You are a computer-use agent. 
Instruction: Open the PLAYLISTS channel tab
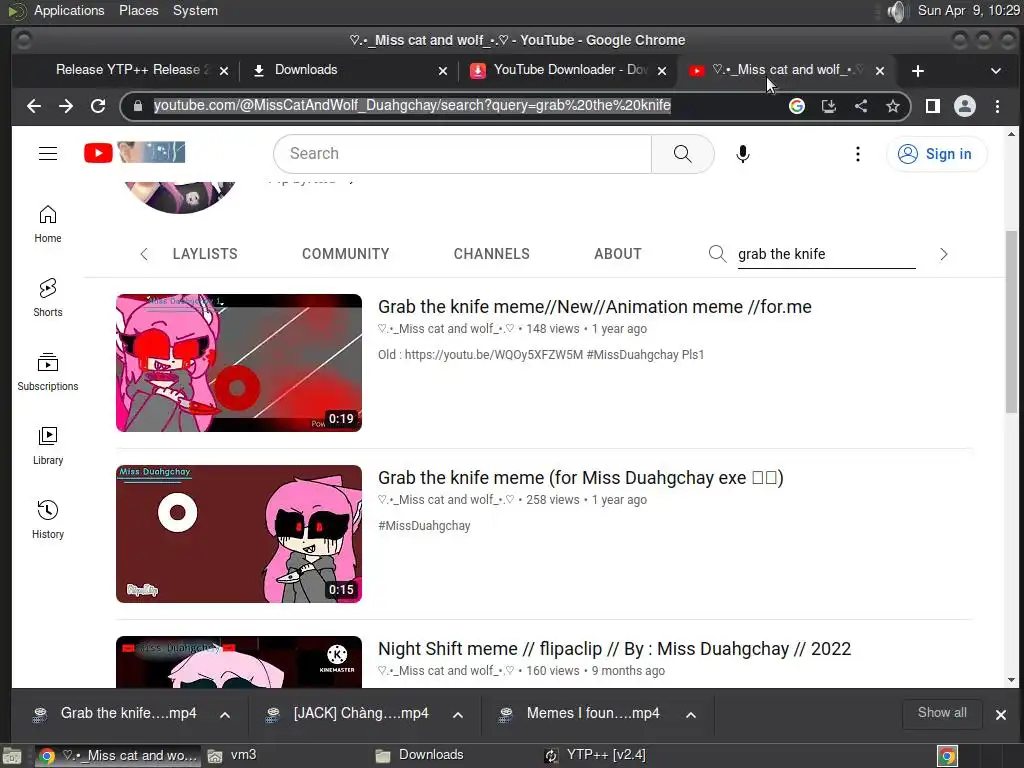point(205,254)
